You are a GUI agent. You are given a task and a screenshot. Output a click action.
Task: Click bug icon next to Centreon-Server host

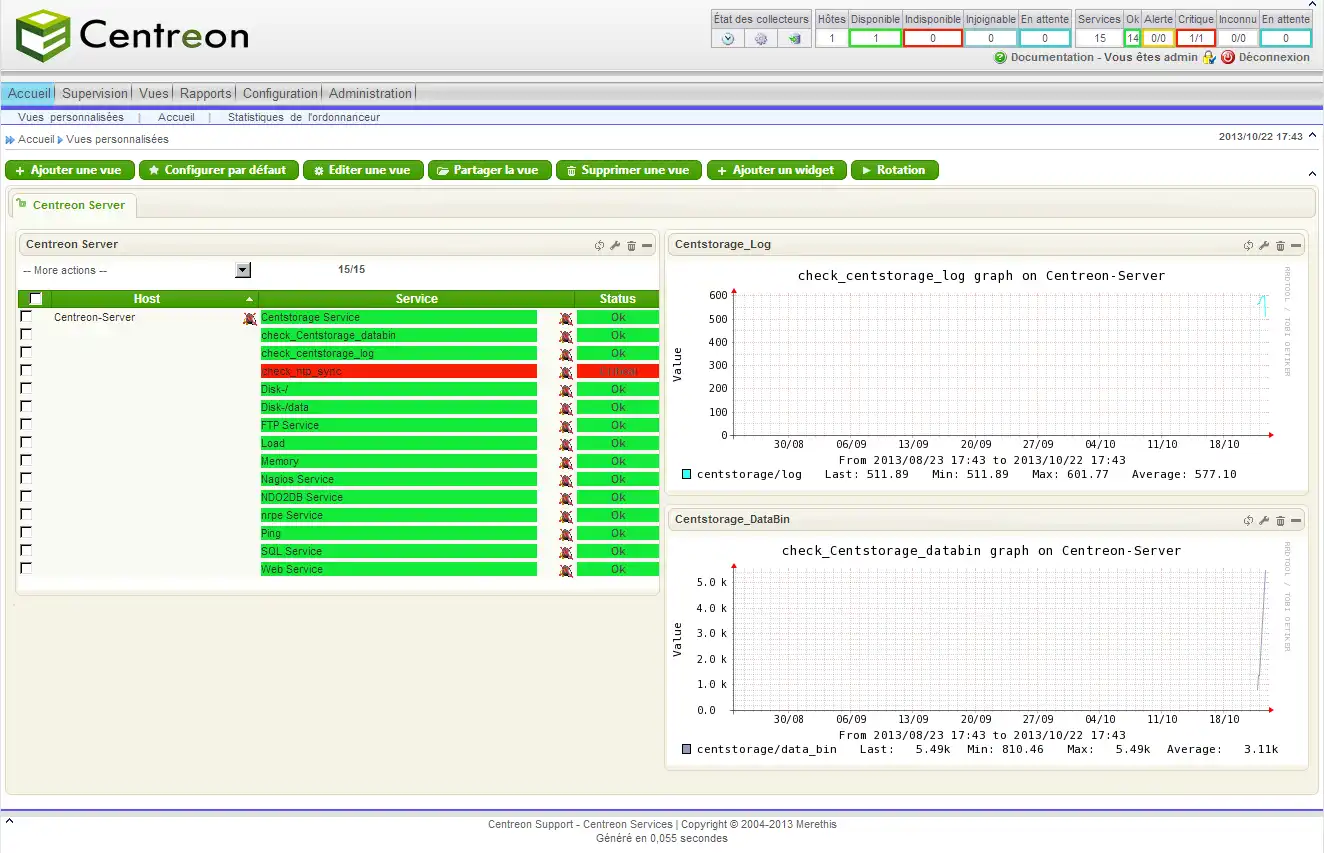[x=250, y=319]
